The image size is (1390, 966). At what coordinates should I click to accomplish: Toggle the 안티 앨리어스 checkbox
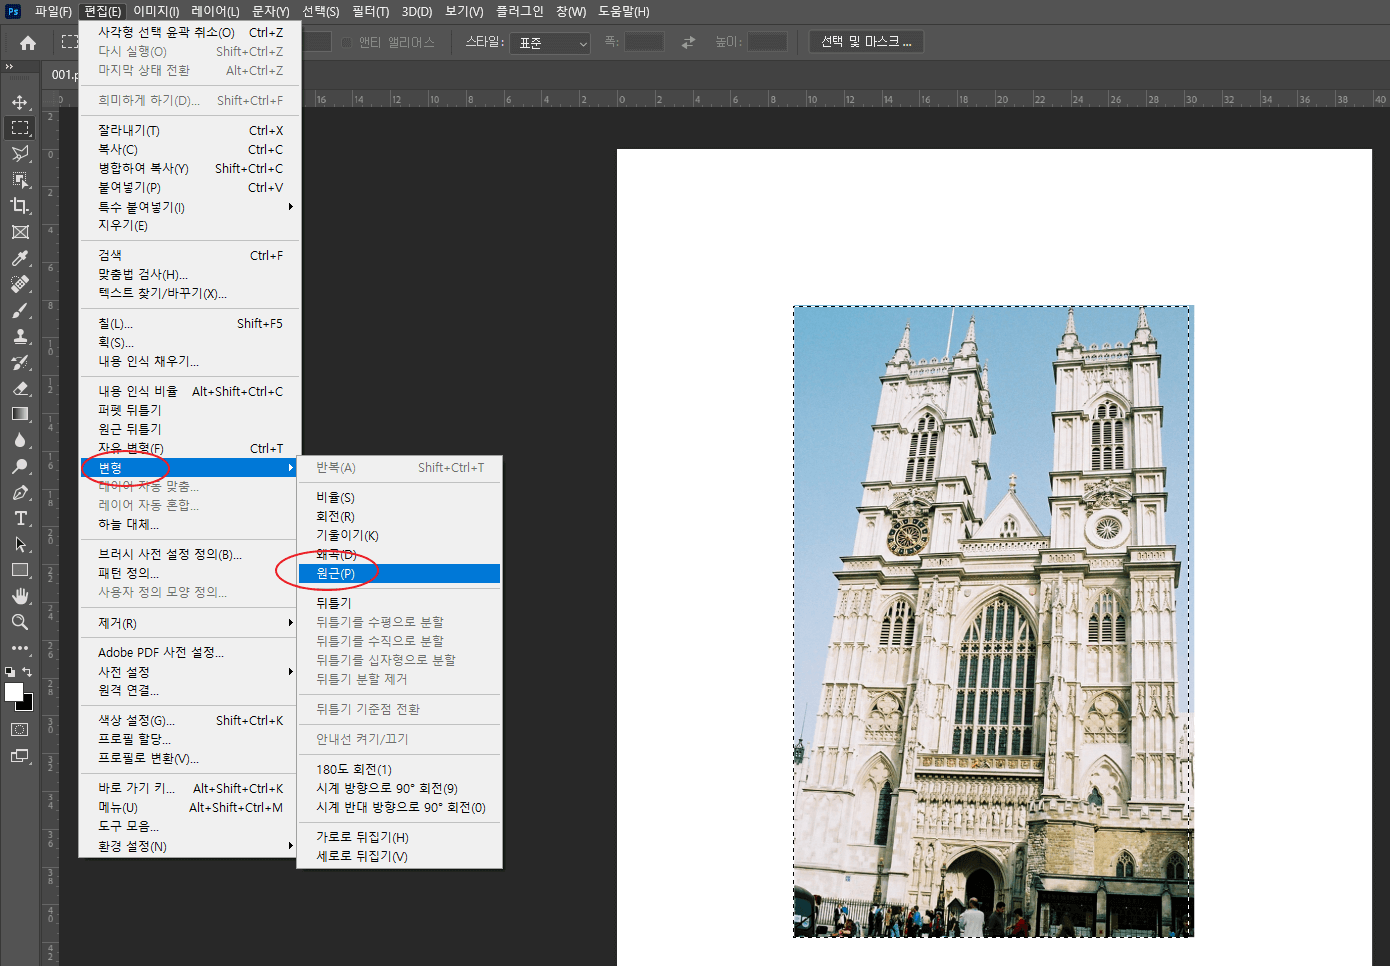pos(347,42)
